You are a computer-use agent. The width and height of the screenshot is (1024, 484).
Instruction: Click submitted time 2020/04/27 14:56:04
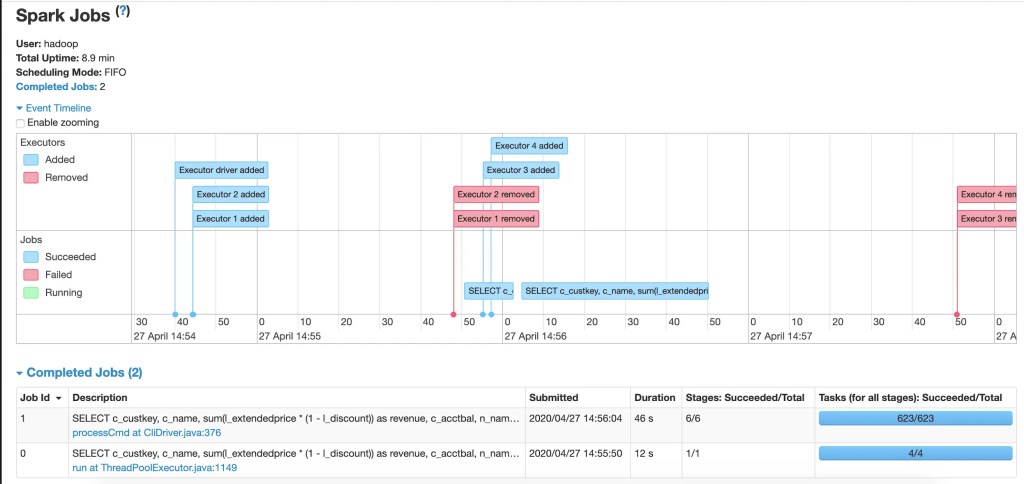pyautogui.click(x=576, y=417)
